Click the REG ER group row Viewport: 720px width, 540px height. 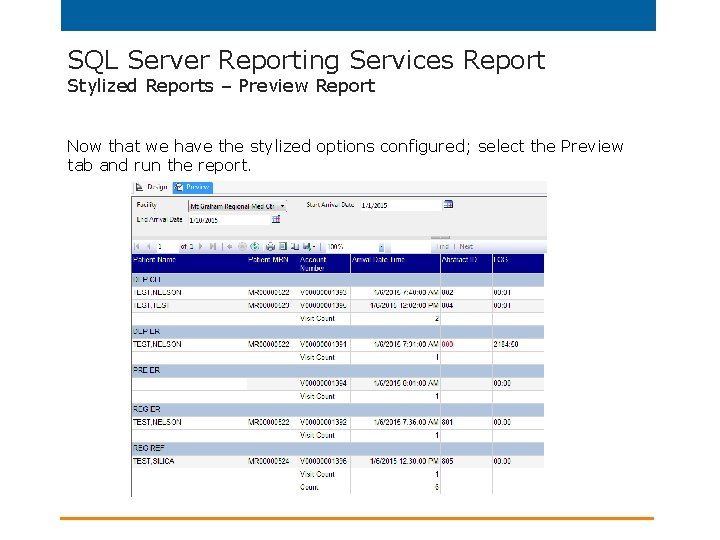point(338,409)
